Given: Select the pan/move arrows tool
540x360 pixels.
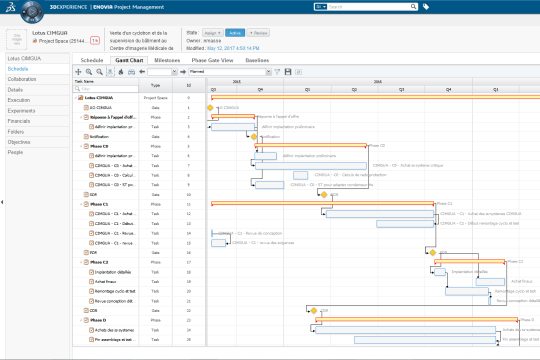Looking at the screenshot, I should pos(78,72).
